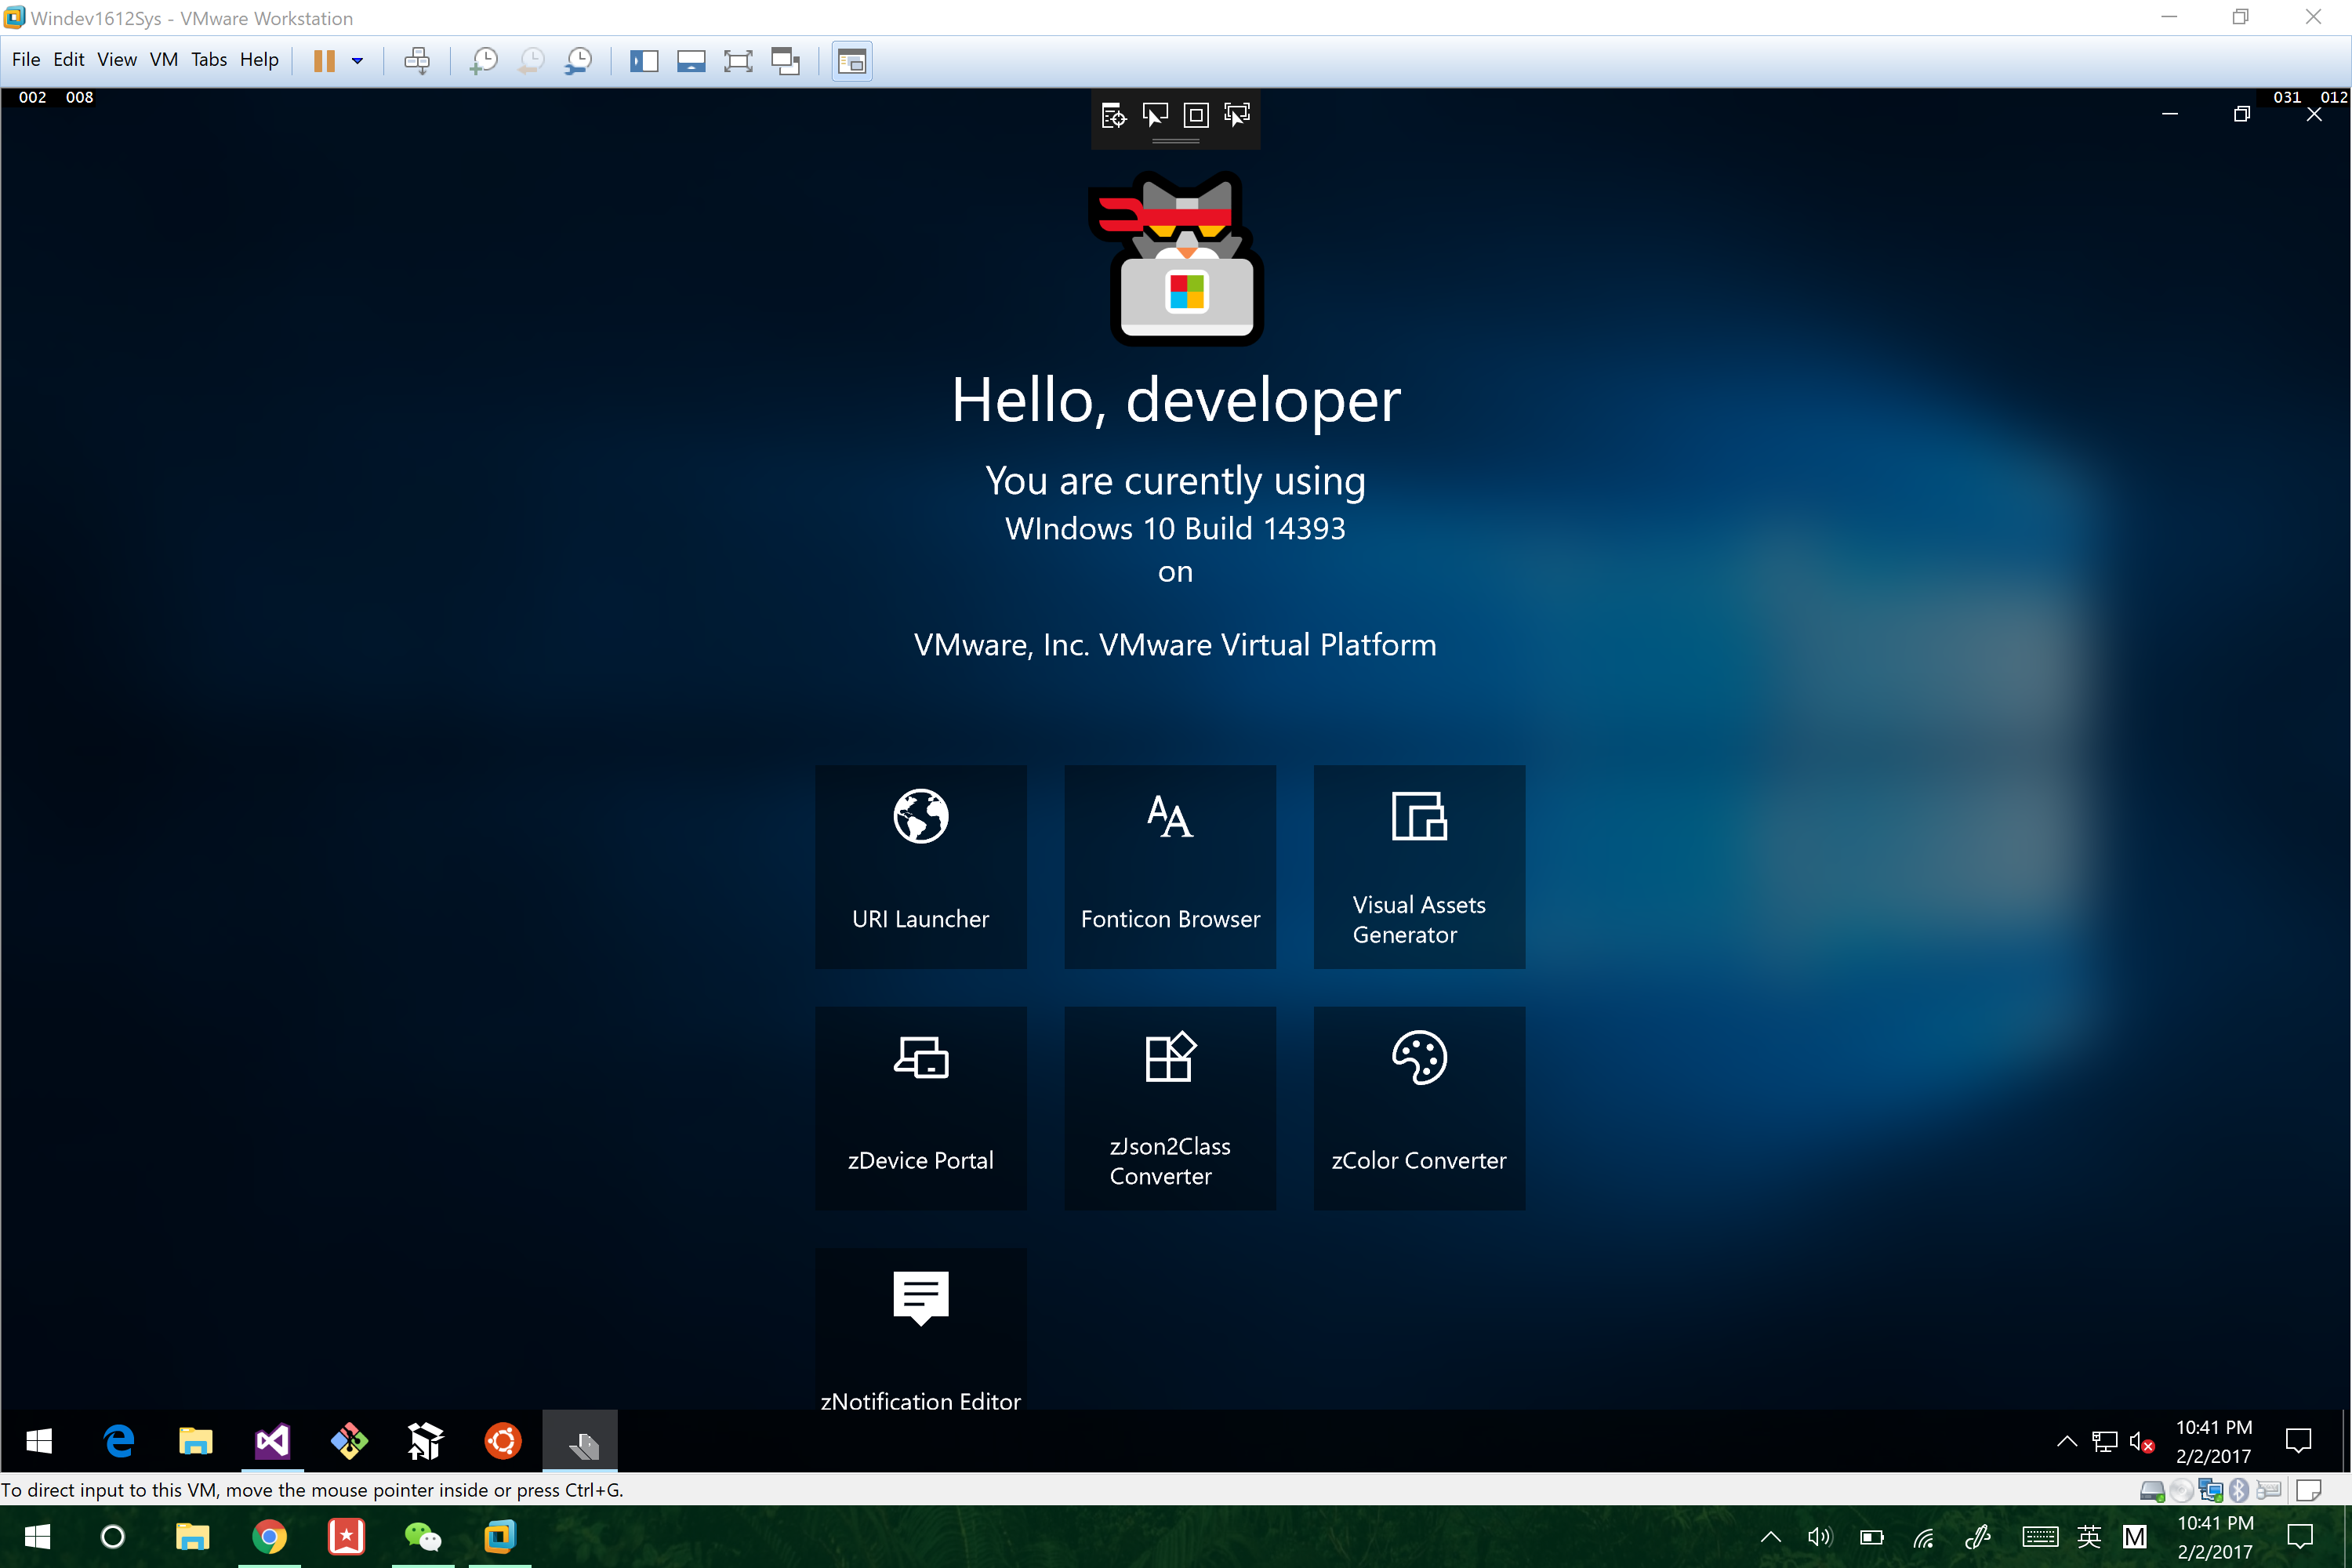Viewport: 2352px width, 1568px height.
Task: Open the snapshot manager
Action: coord(578,61)
